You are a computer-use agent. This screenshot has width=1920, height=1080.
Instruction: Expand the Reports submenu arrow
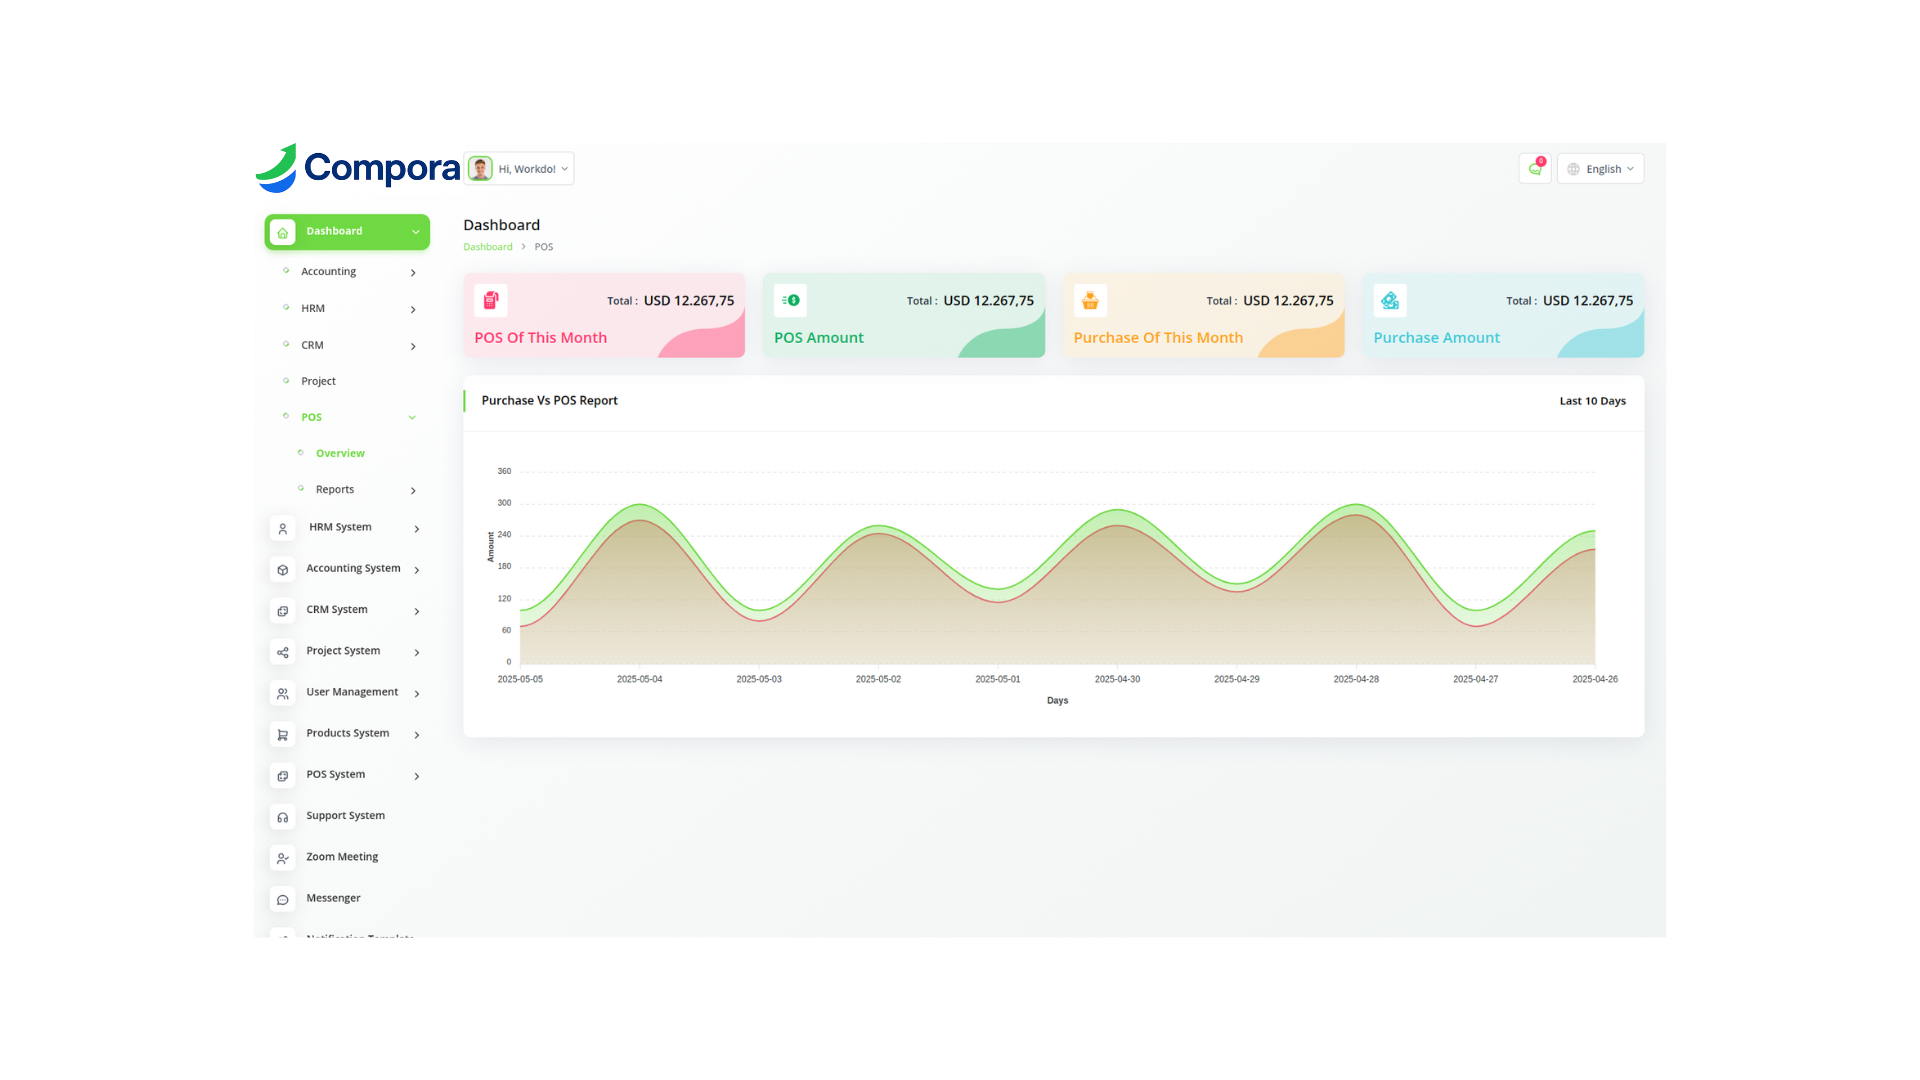413,490
